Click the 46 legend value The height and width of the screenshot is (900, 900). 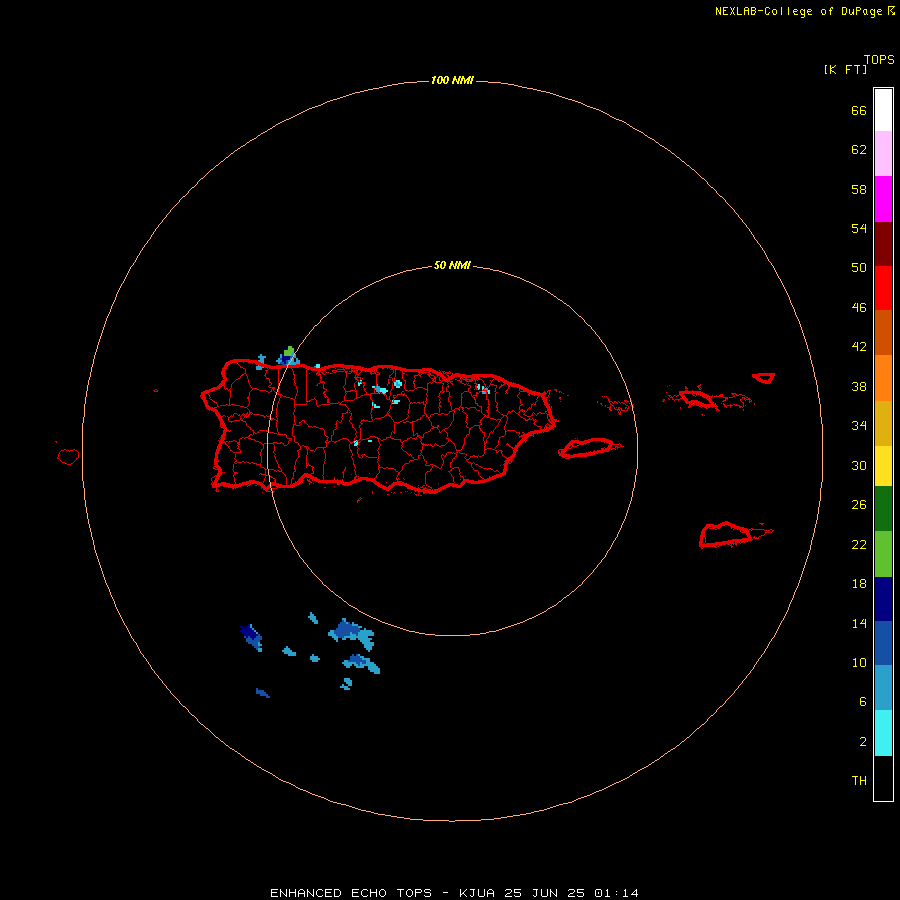(859, 308)
